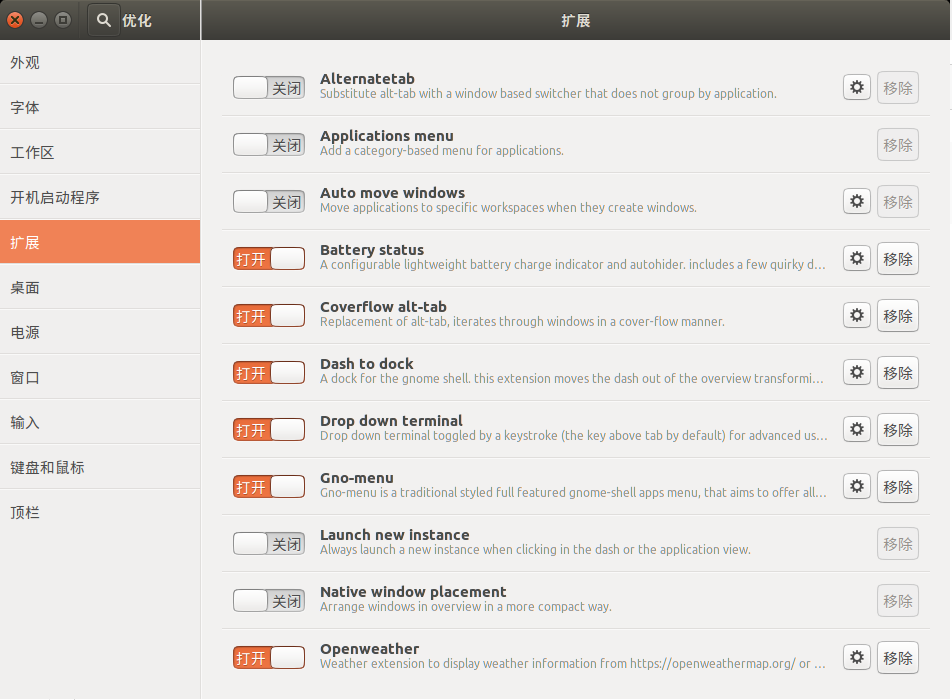
Task: Select 扩展 in the sidebar
Action: (x=100, y=242)
